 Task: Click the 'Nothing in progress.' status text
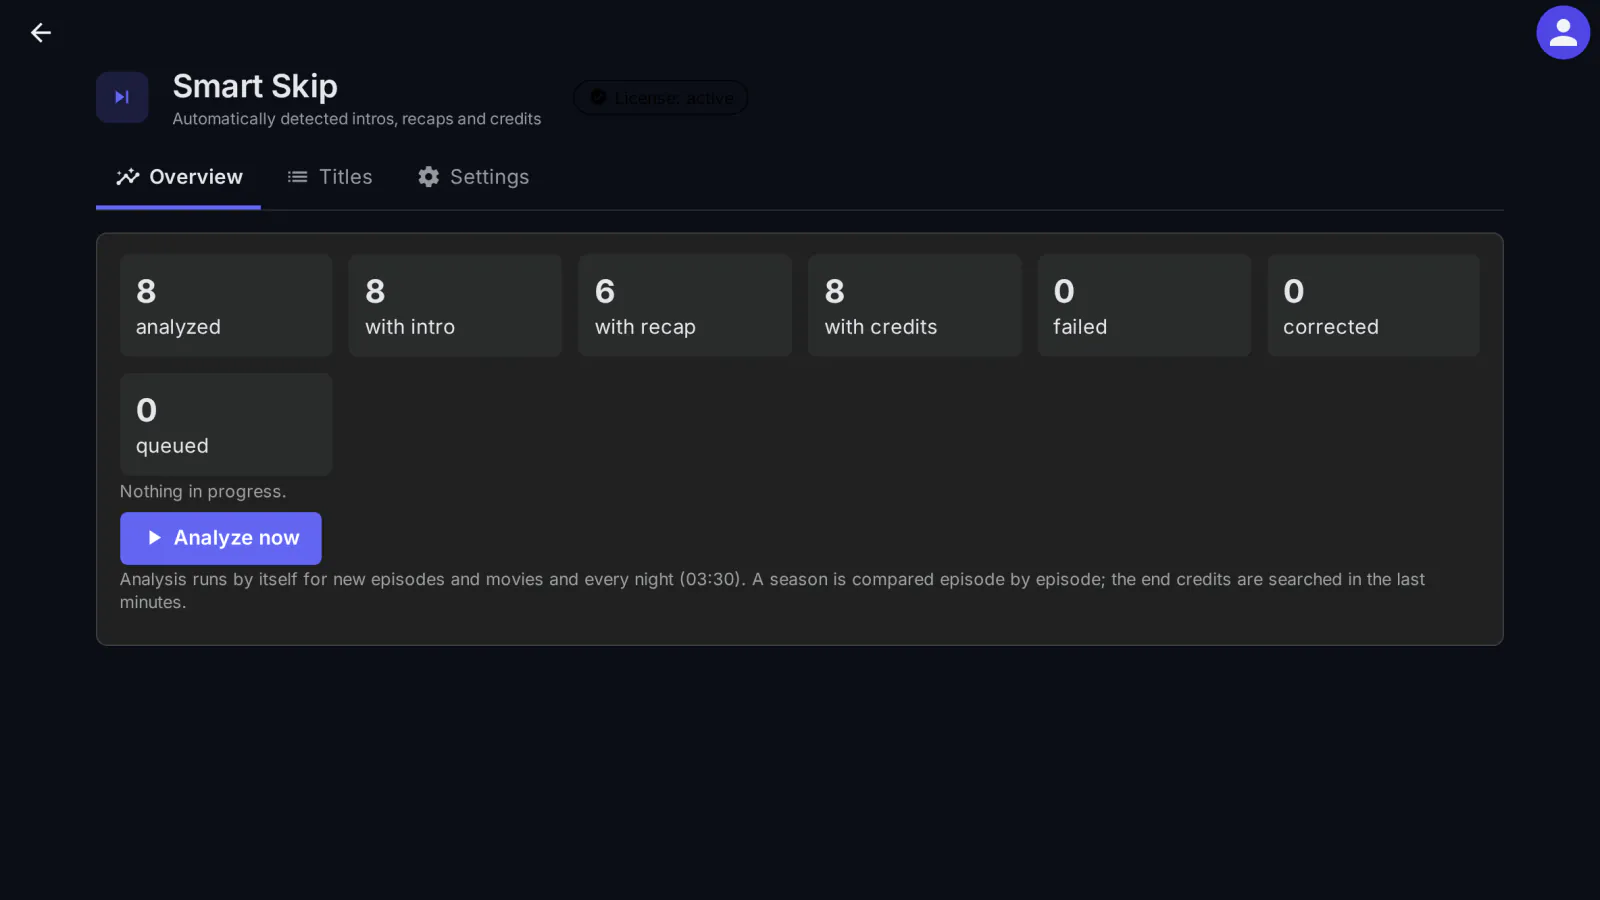[203, 492]
